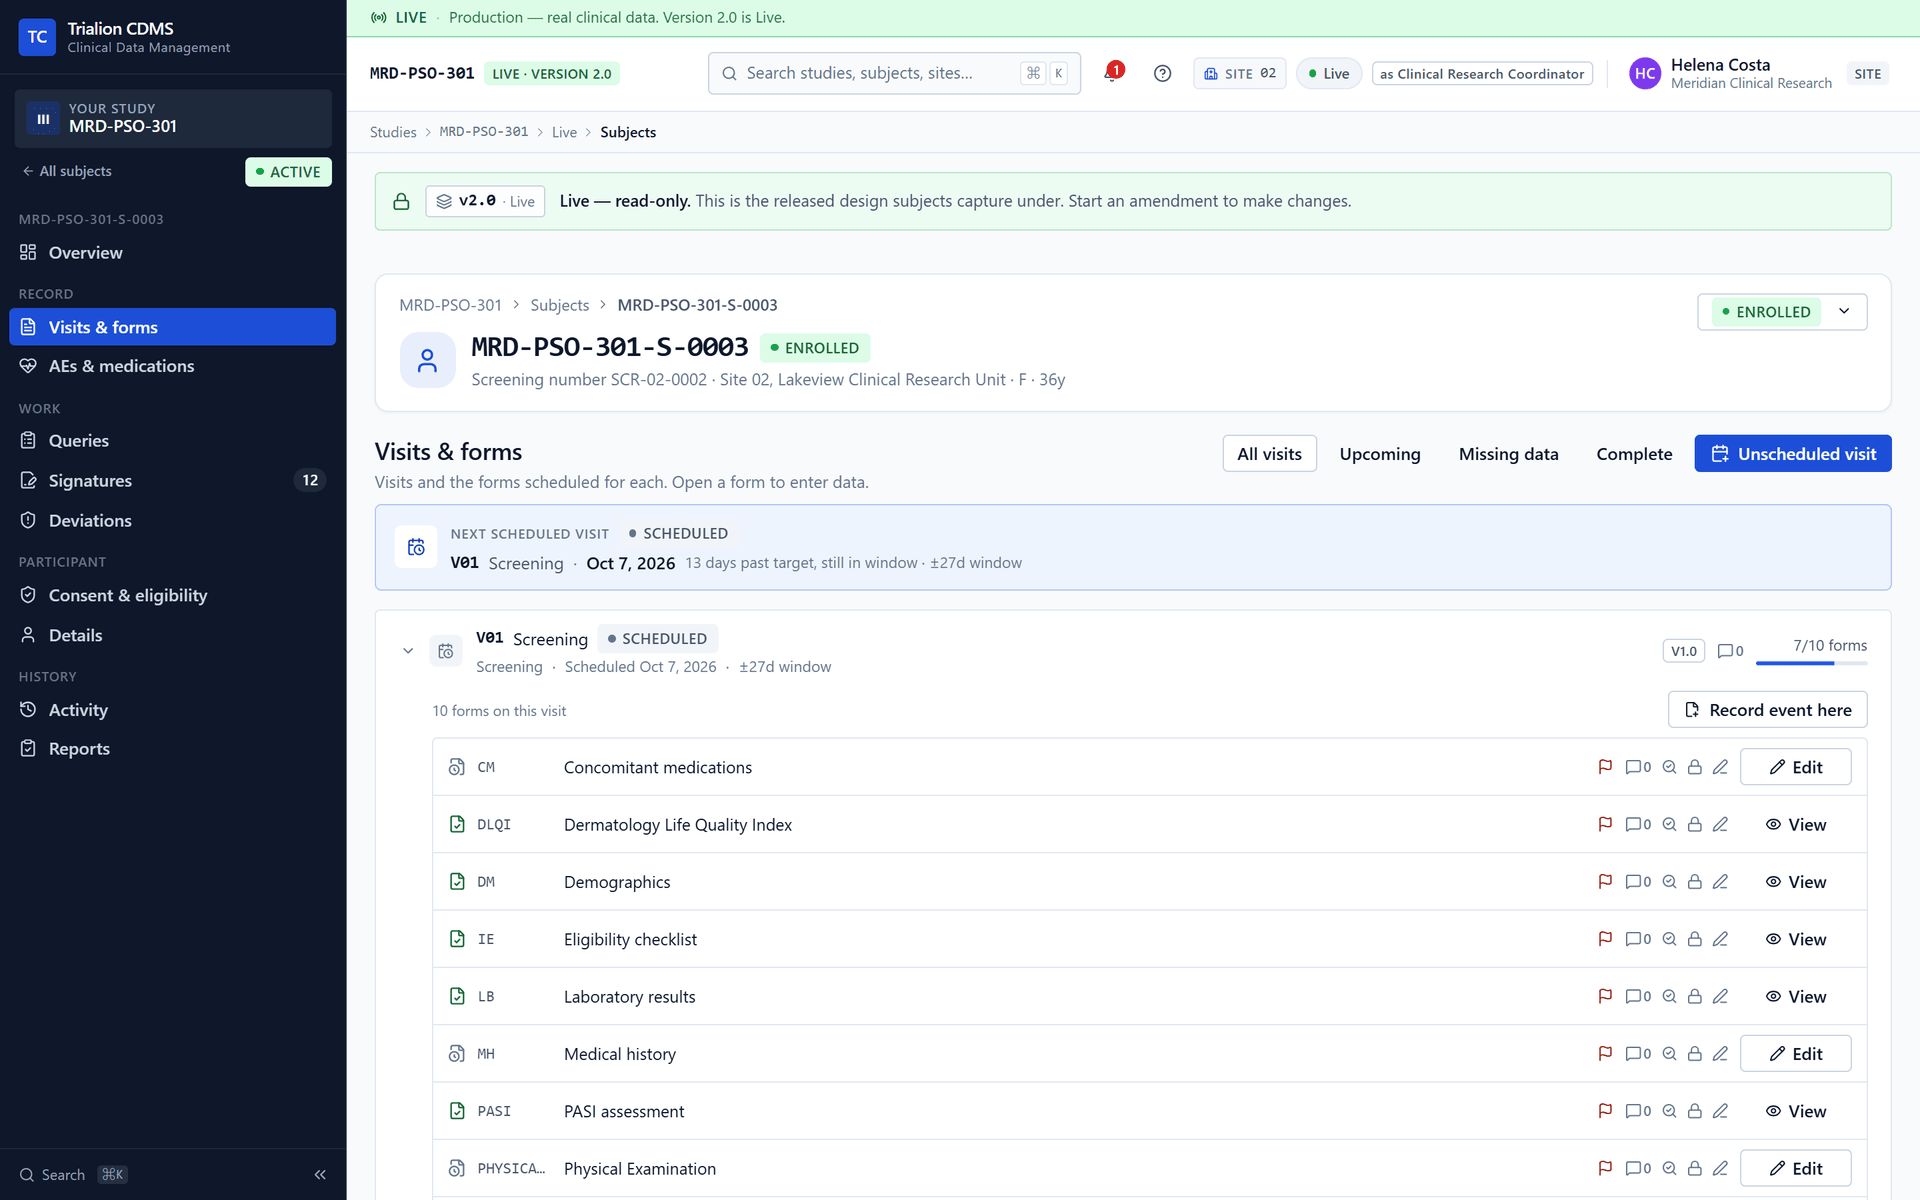1920x1200 pixels.
Task: Go back to All subjects link
Action: pos(66,171)
